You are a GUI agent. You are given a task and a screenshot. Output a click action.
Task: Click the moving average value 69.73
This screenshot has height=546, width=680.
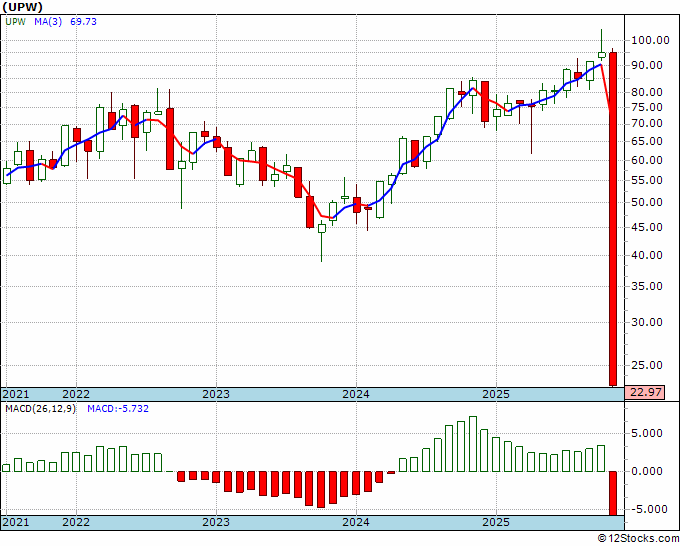coord(83,22)
